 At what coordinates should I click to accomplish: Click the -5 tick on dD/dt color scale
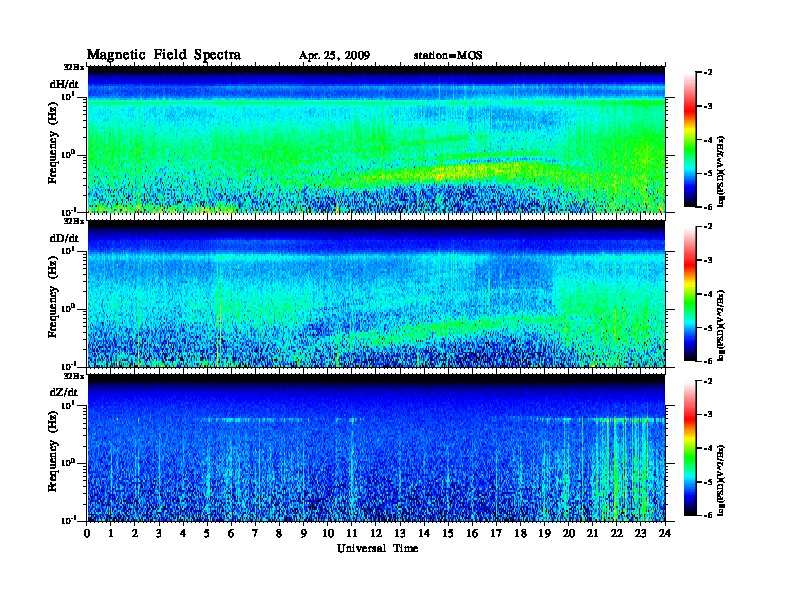tap(708, 328)
